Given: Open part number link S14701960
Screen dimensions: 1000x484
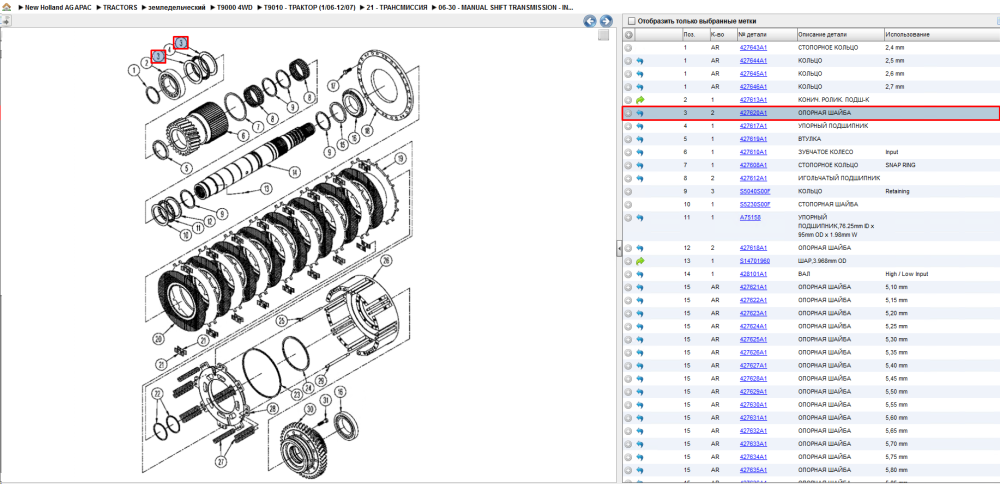Looking at the screenshot, I should tap(755, 261).
